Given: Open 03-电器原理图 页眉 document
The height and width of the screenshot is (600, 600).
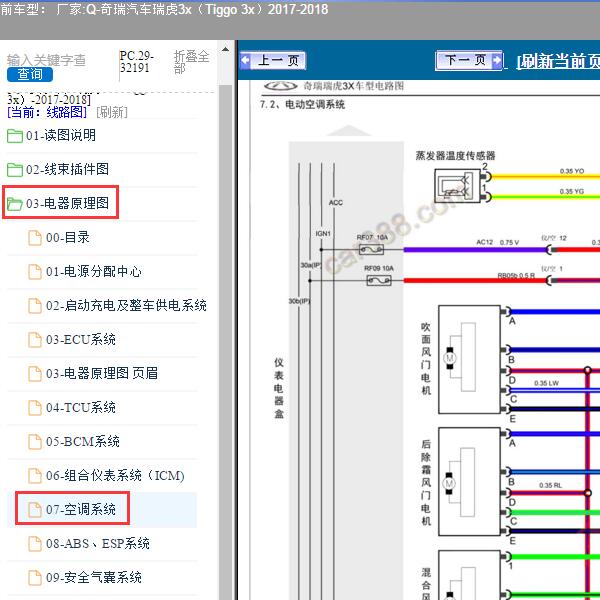Looking at the screenshot, I should point(102,373).
